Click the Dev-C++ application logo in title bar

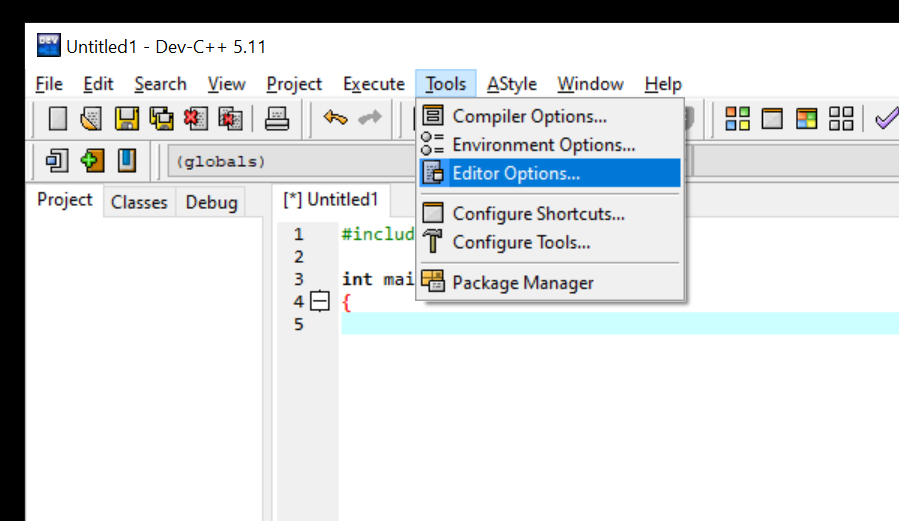click(48, 45)
